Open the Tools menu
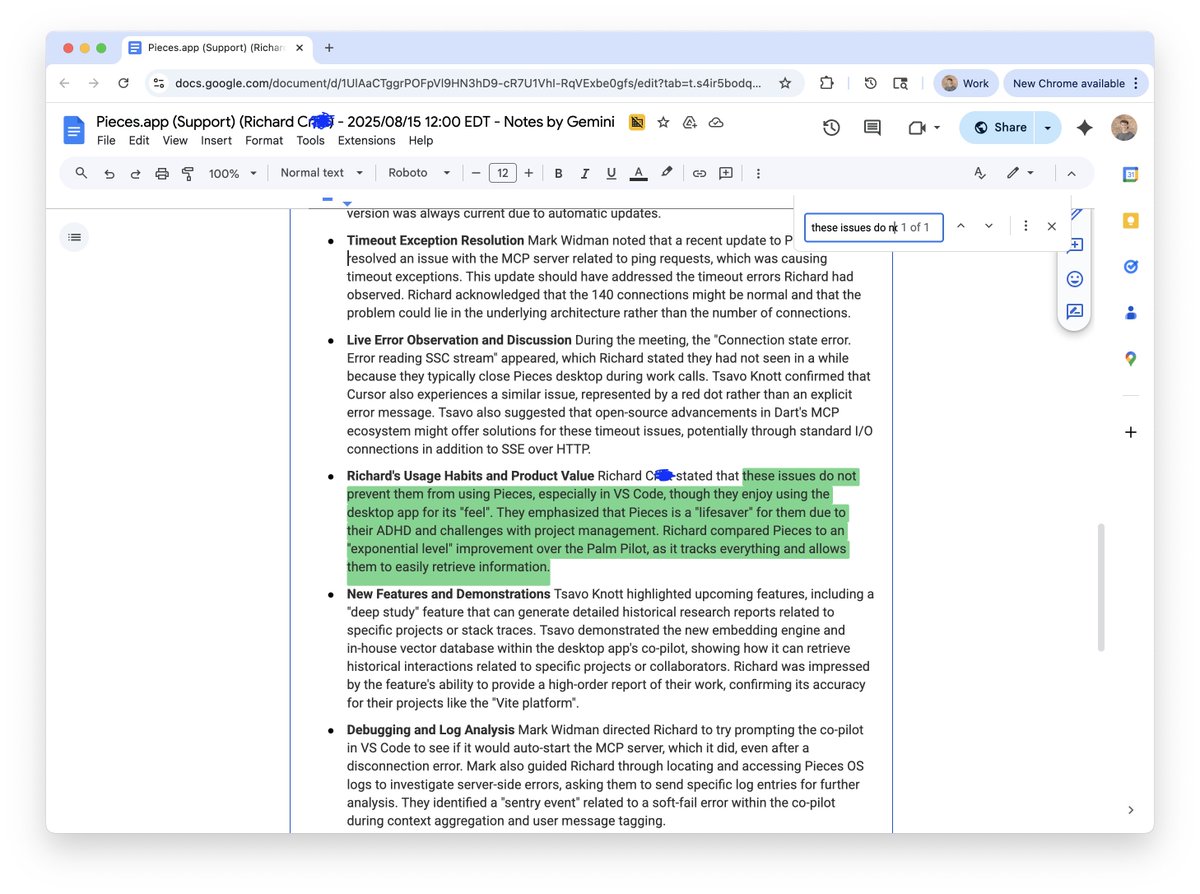The image size is (1200, 894). click(311, 141)
